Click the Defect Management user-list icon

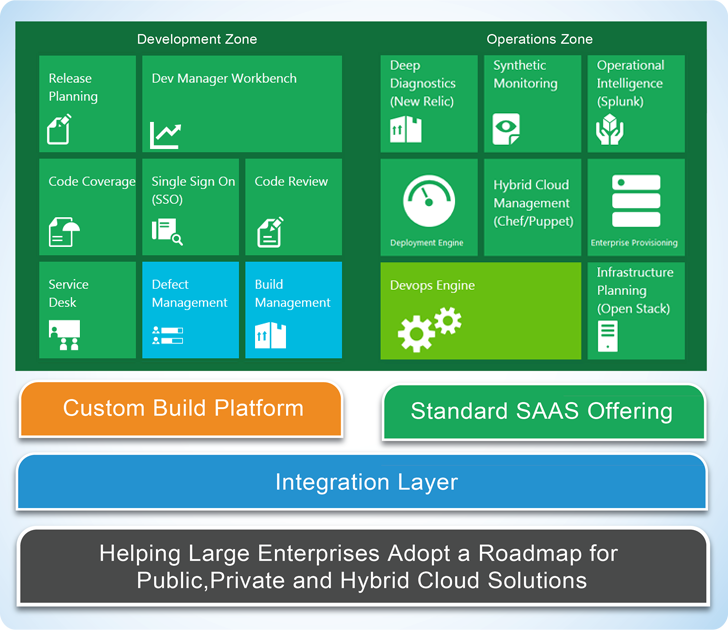coord(168,335)
